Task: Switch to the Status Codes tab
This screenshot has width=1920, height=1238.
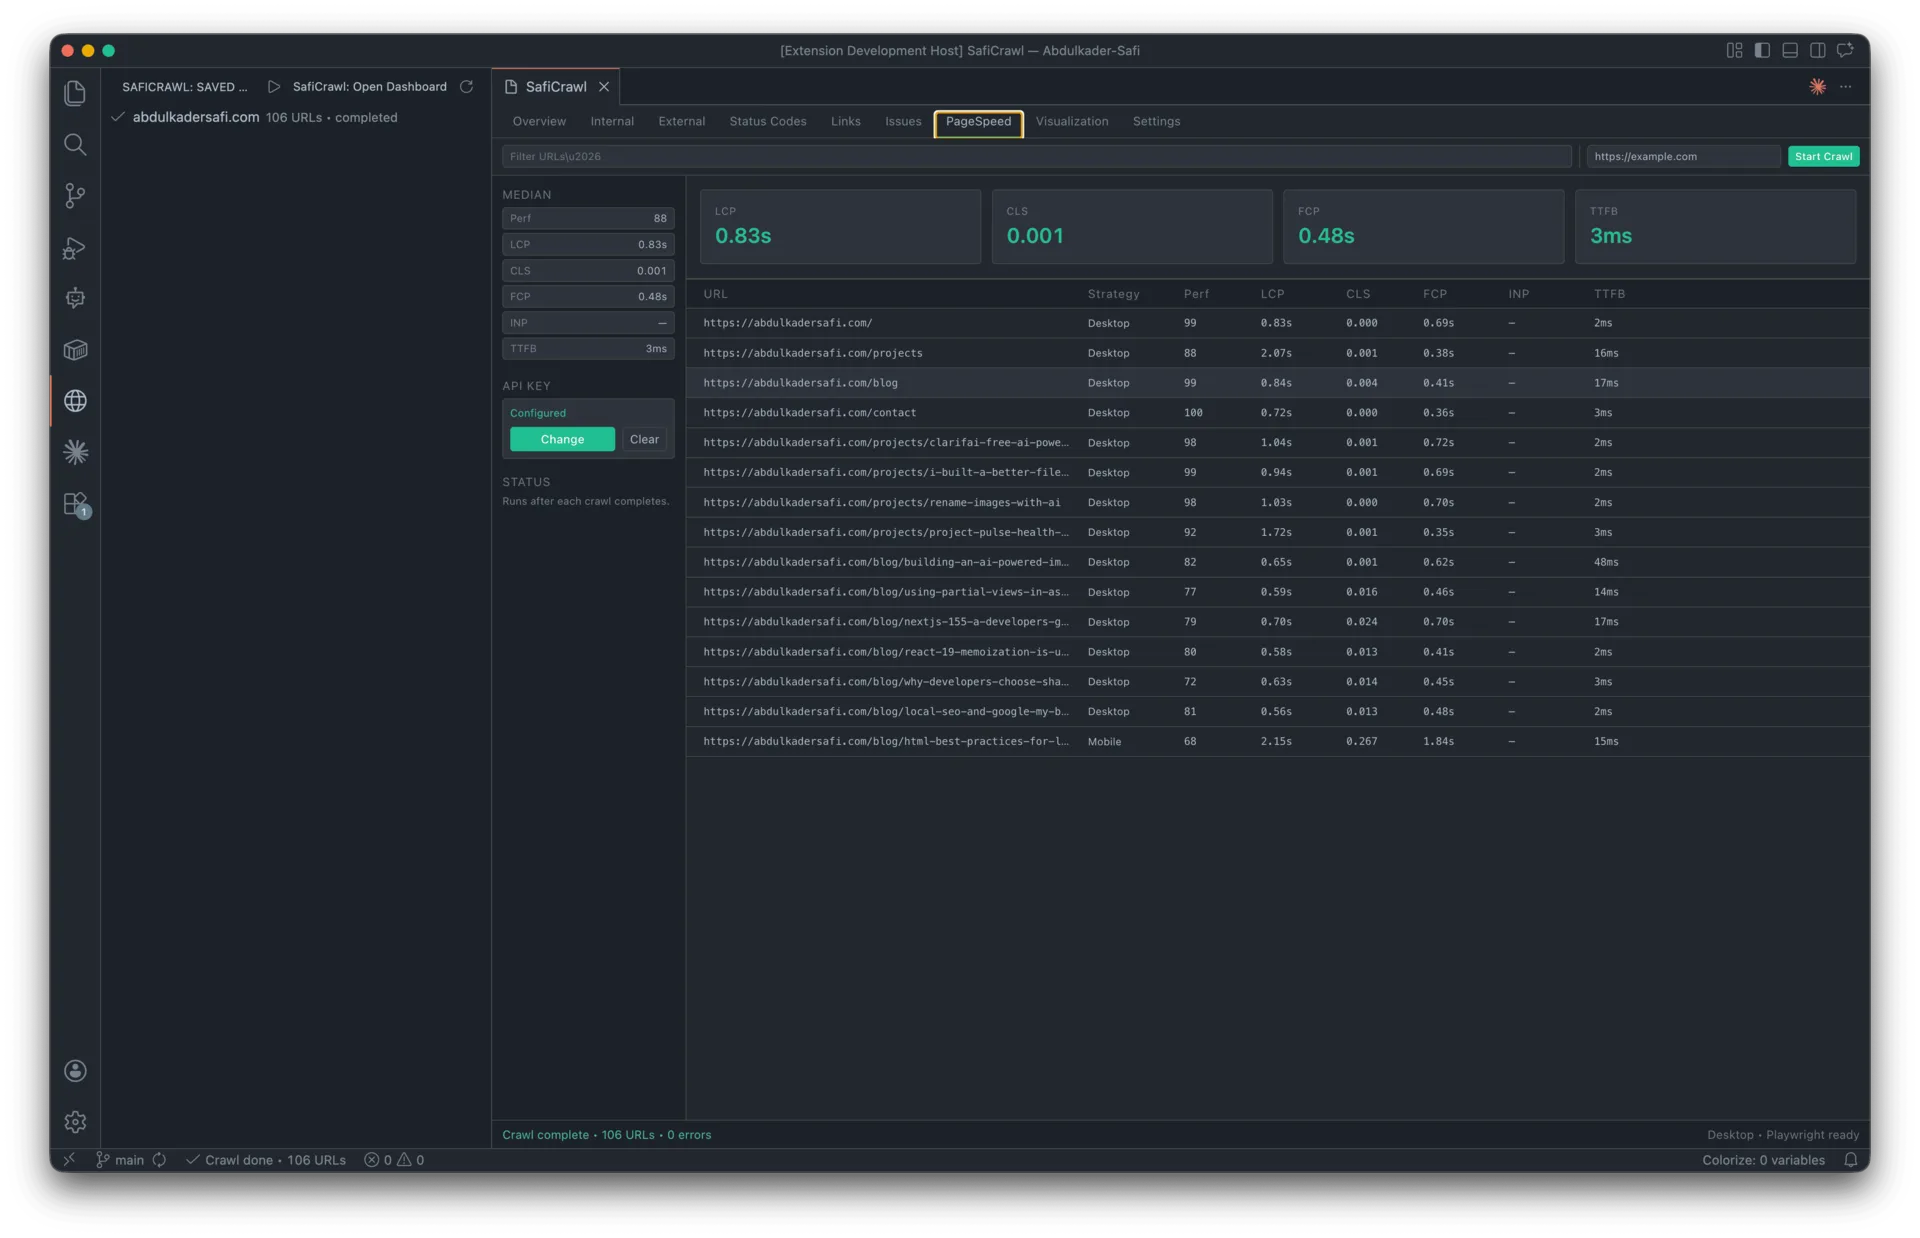Action: [x=767, y=122]
